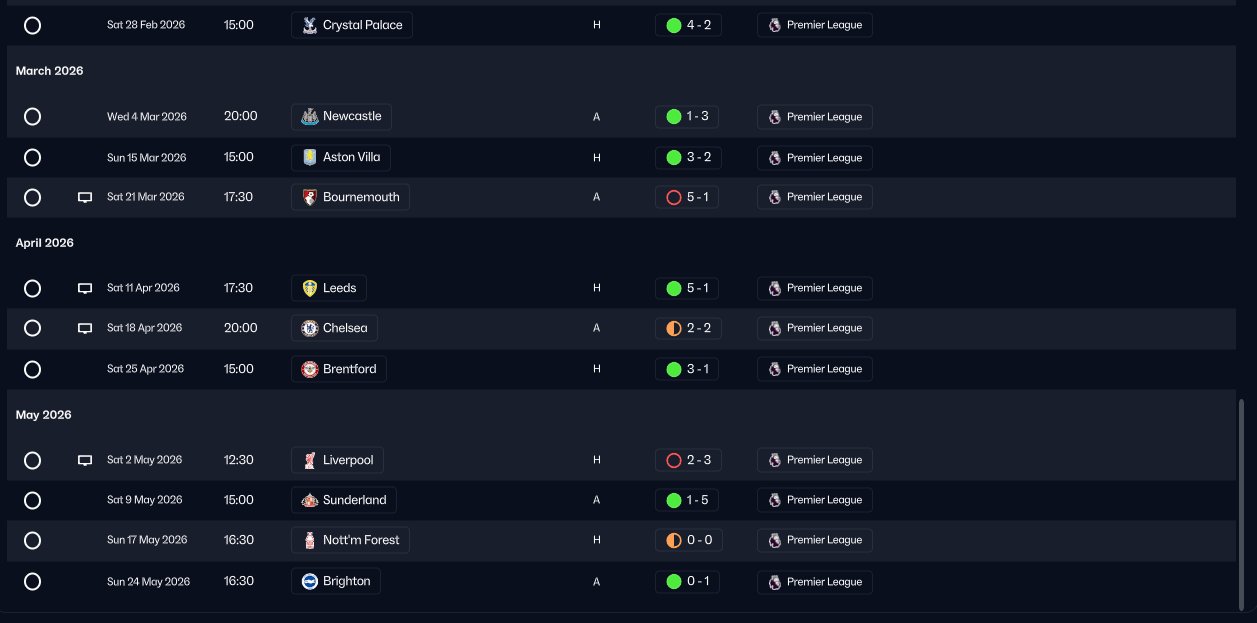Image resolution: width=1257 pixels, height=623 pixels.
Task: Open the 5 - 1 result against Bournemouth
Action: [688, 197]
